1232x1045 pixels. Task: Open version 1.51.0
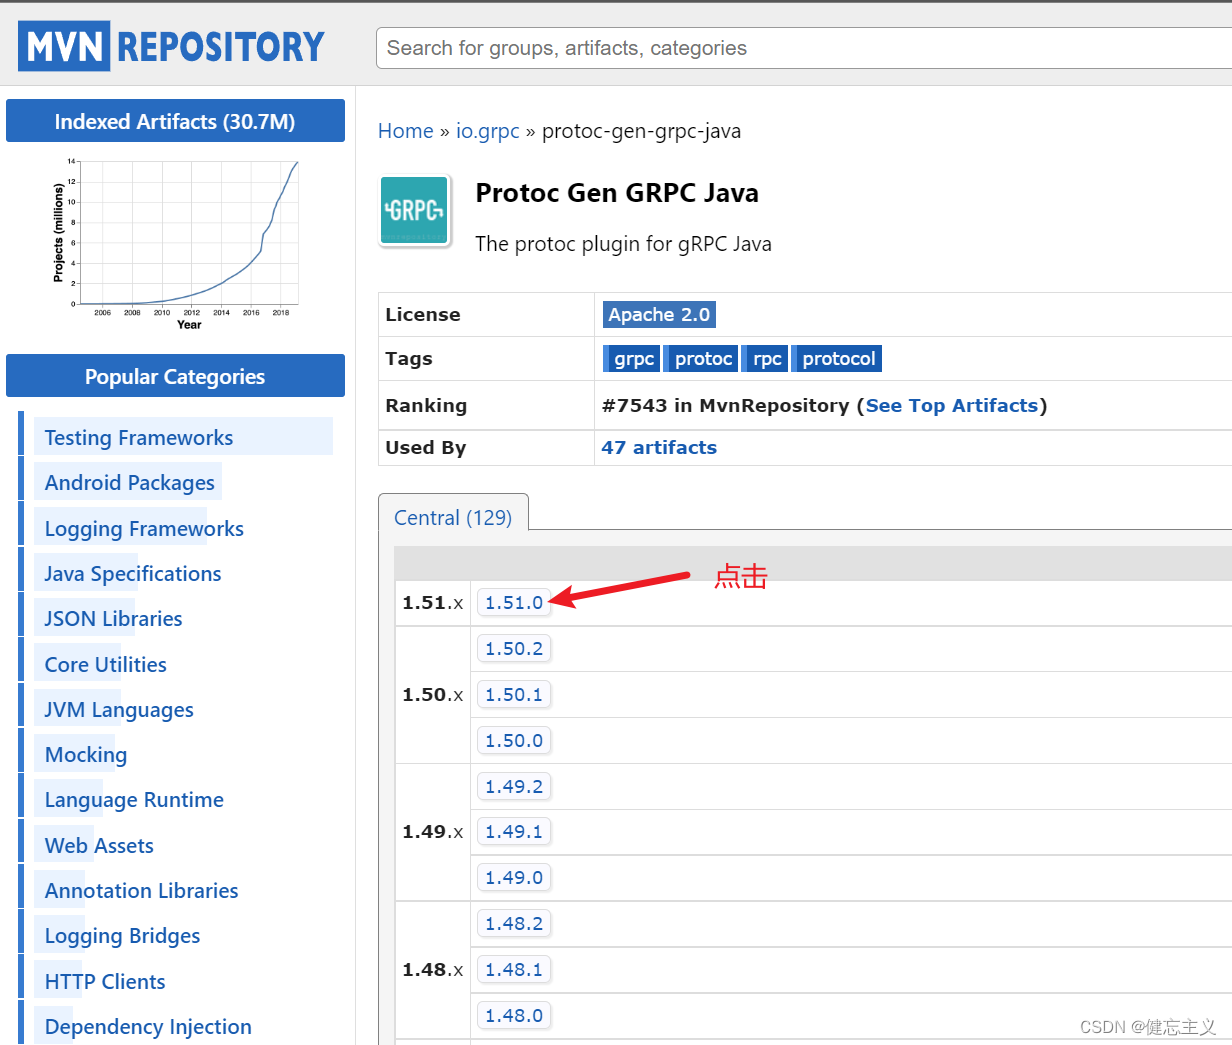tap(514, 603)
